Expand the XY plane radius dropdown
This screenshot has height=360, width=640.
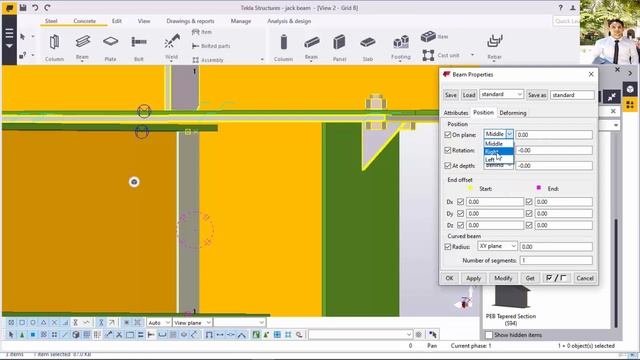point(498,246)
